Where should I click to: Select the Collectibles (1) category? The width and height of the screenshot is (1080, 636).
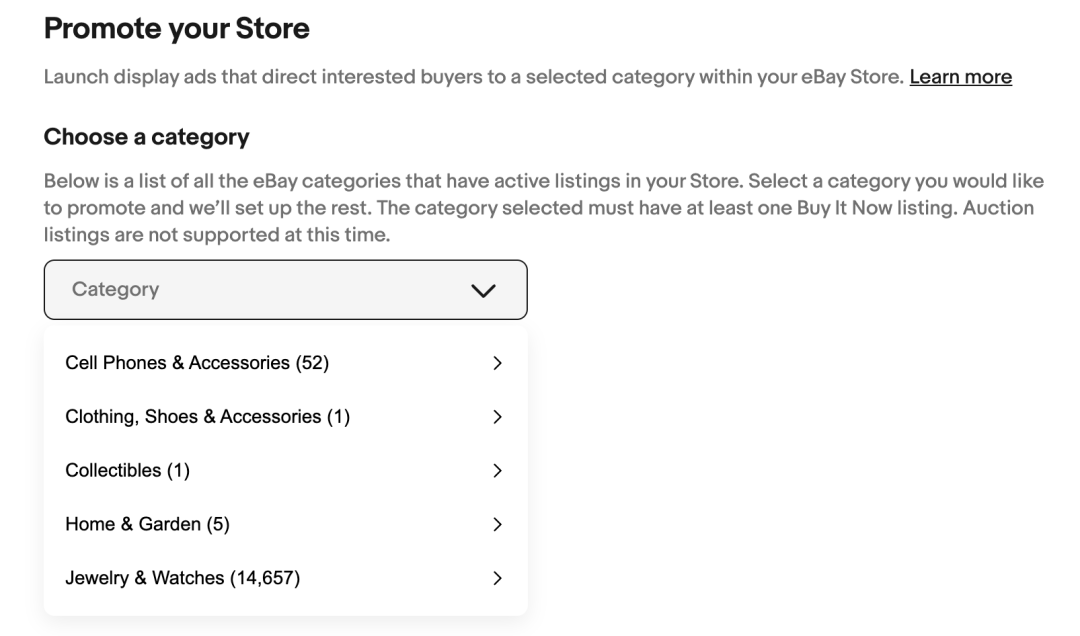pos(127,471)
